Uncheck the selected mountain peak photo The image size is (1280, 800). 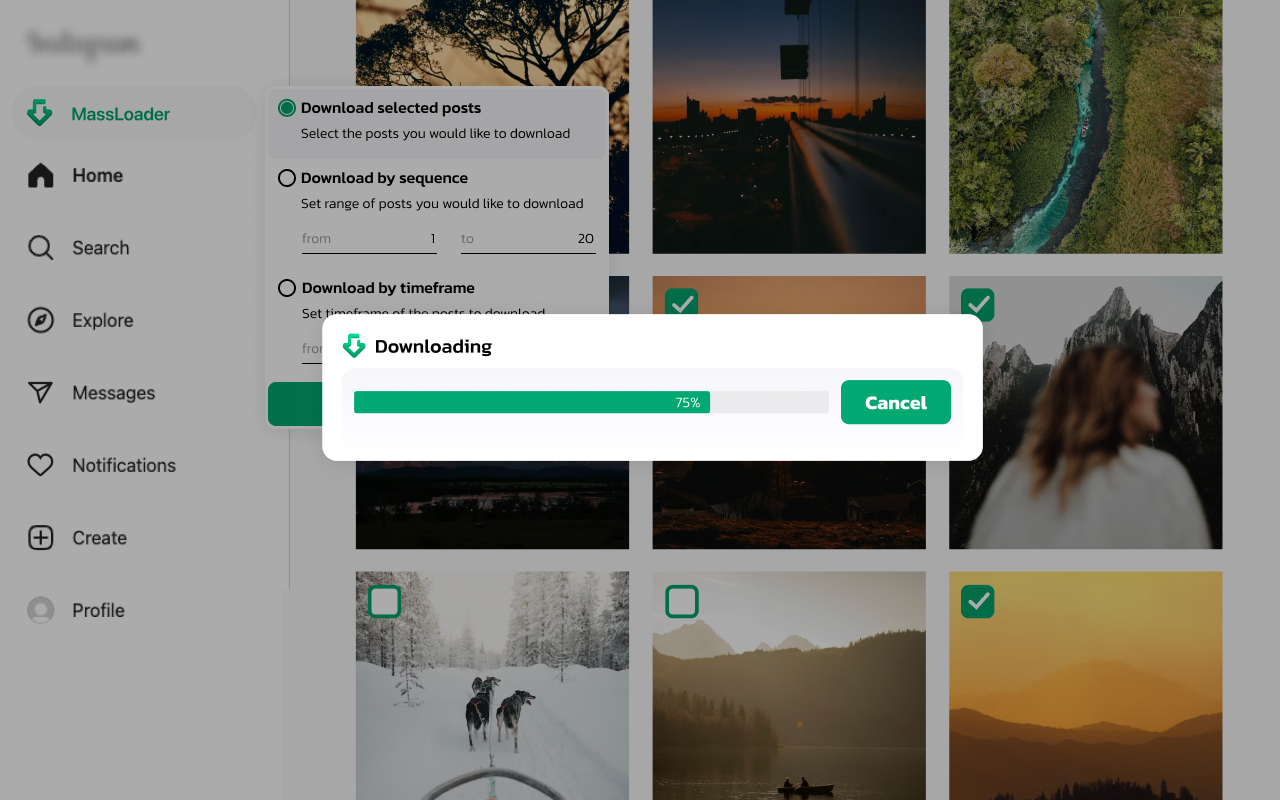pyautogui.click(x=977, y=305)
